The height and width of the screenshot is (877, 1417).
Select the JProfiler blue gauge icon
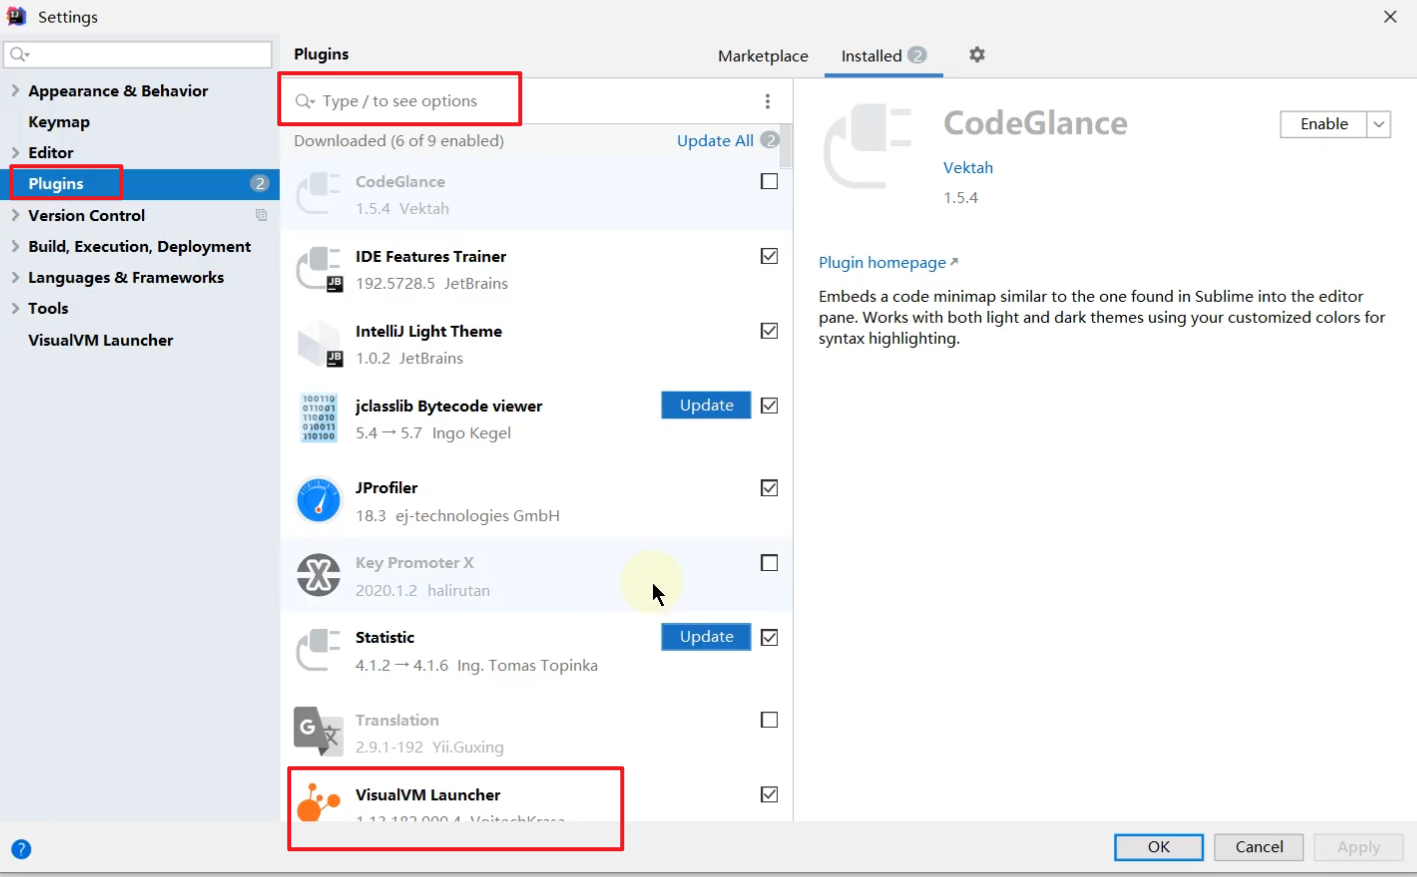319,500
